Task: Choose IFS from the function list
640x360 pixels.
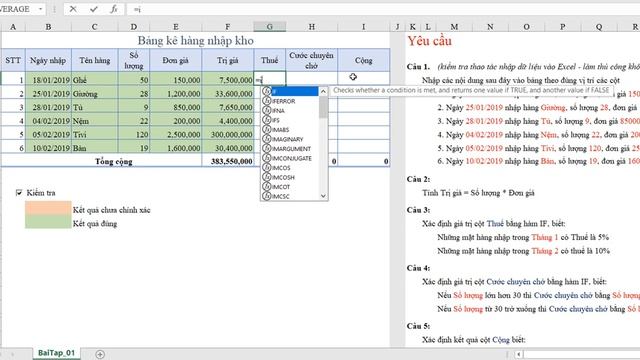Action: point(290,120)
